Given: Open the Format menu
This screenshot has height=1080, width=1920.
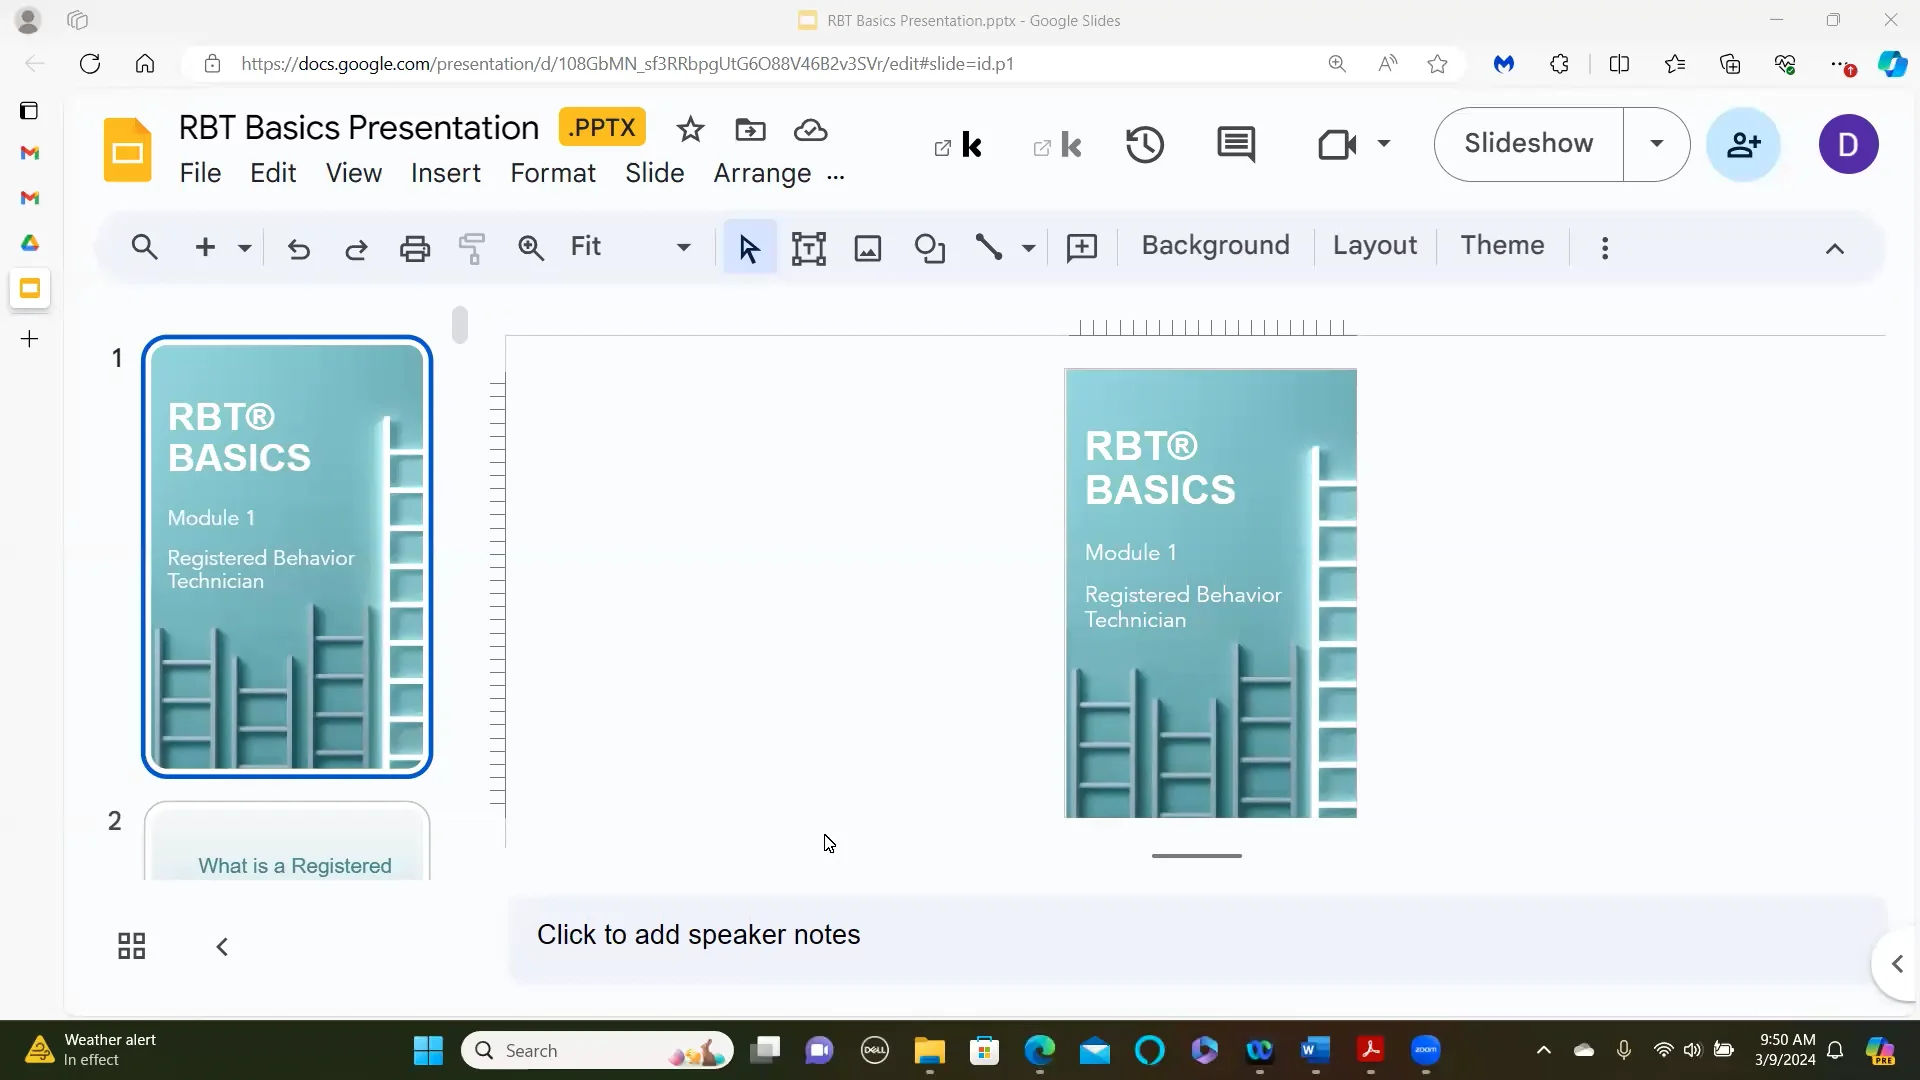Looking at the screenshot, I should 555,173.
